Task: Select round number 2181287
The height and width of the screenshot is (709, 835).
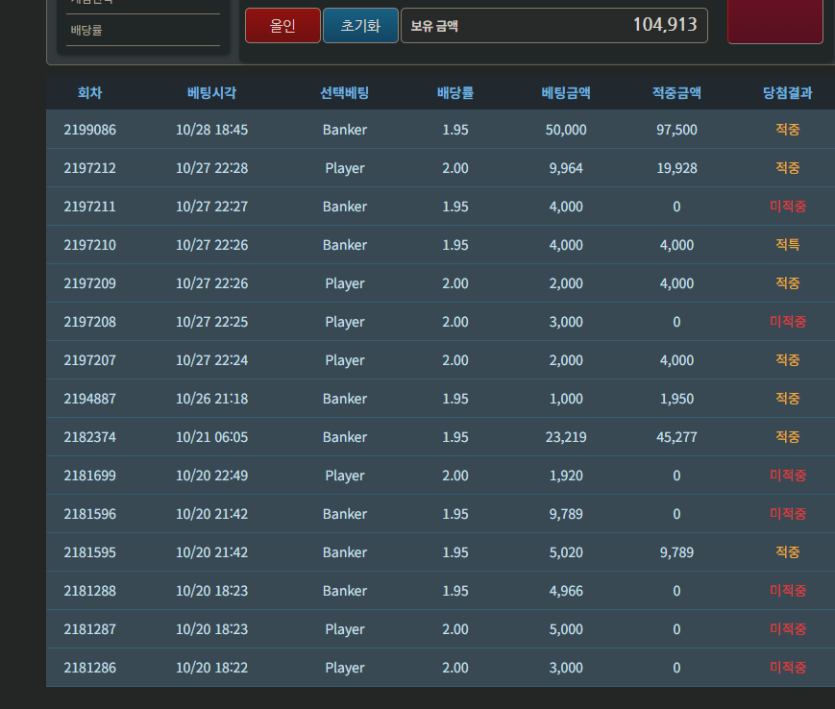Action: pyautogui.click(x=89, y=629)
